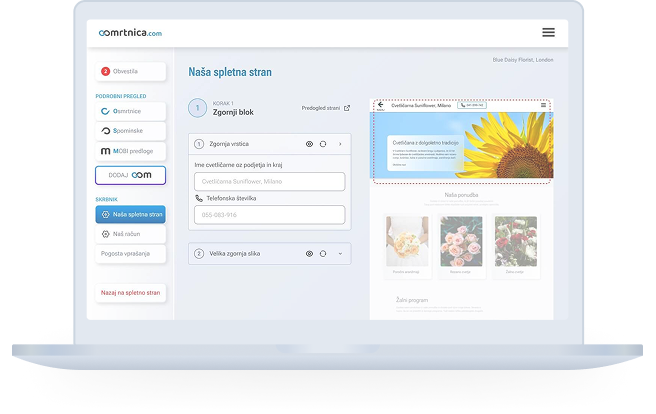The image size is (656, 414).
Task: Click Nazaj na spletno stran link
Action: (130, 293)
